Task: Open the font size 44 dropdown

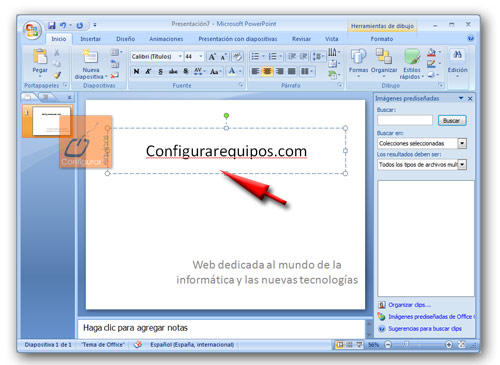Action: pyautogui.click(x=200, y=56)
